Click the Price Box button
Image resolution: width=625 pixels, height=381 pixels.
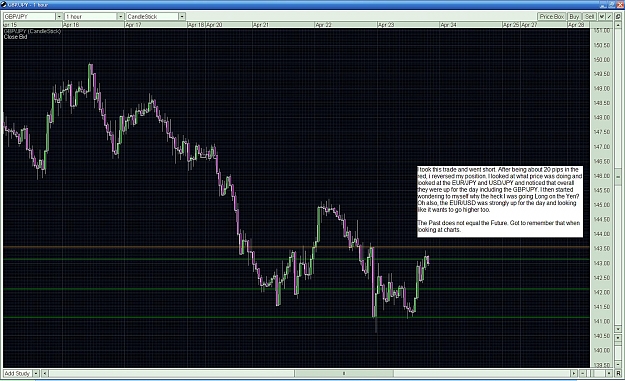[x=552, y=16]
